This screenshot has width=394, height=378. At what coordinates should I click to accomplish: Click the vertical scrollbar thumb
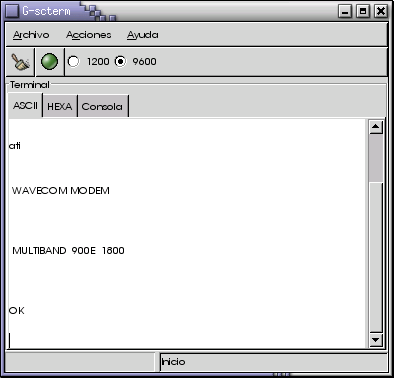[x=376, y=158]
